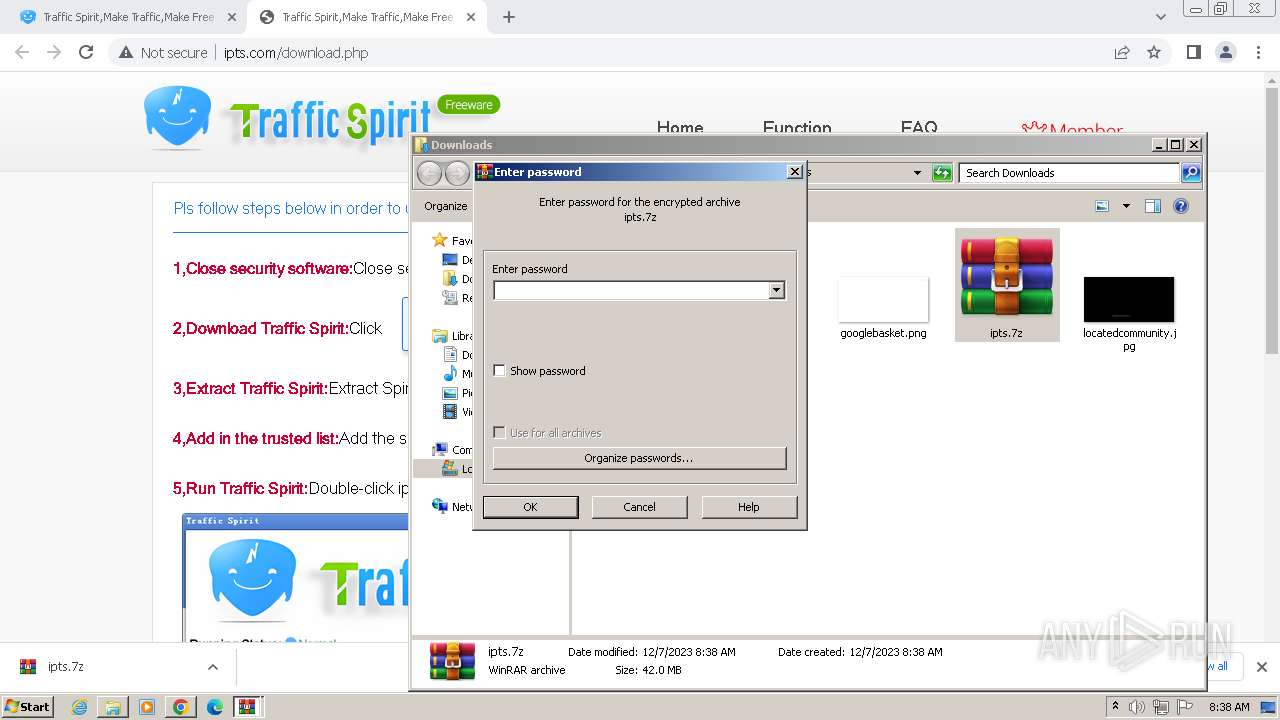Change view with the views icon
The width and height of the screenshot is (1280, 720).
1102,206
